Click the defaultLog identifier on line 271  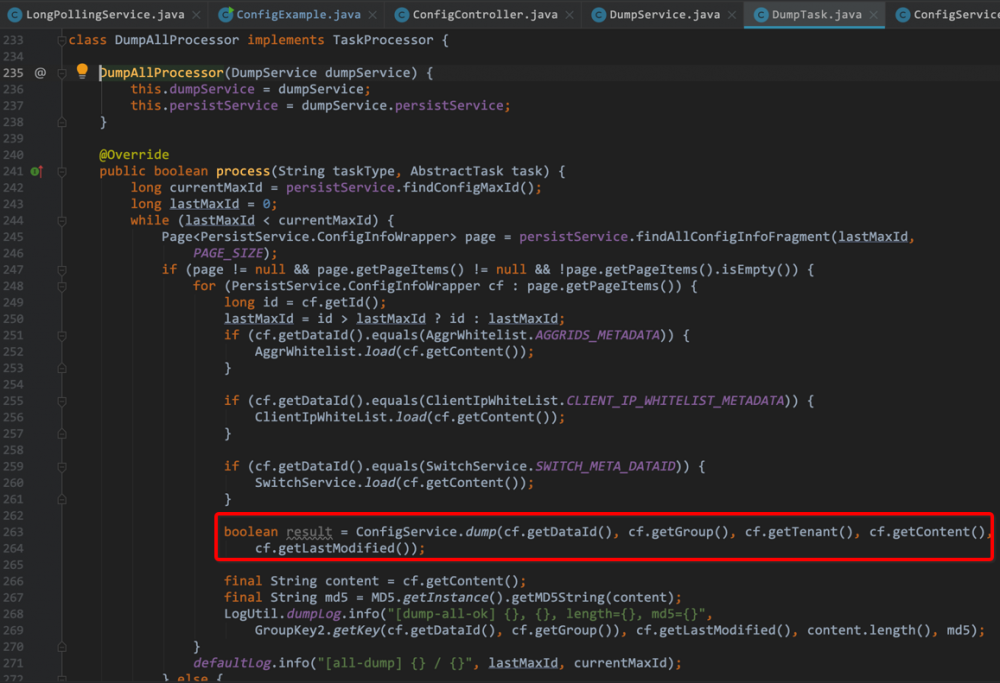tap(232, 663)
